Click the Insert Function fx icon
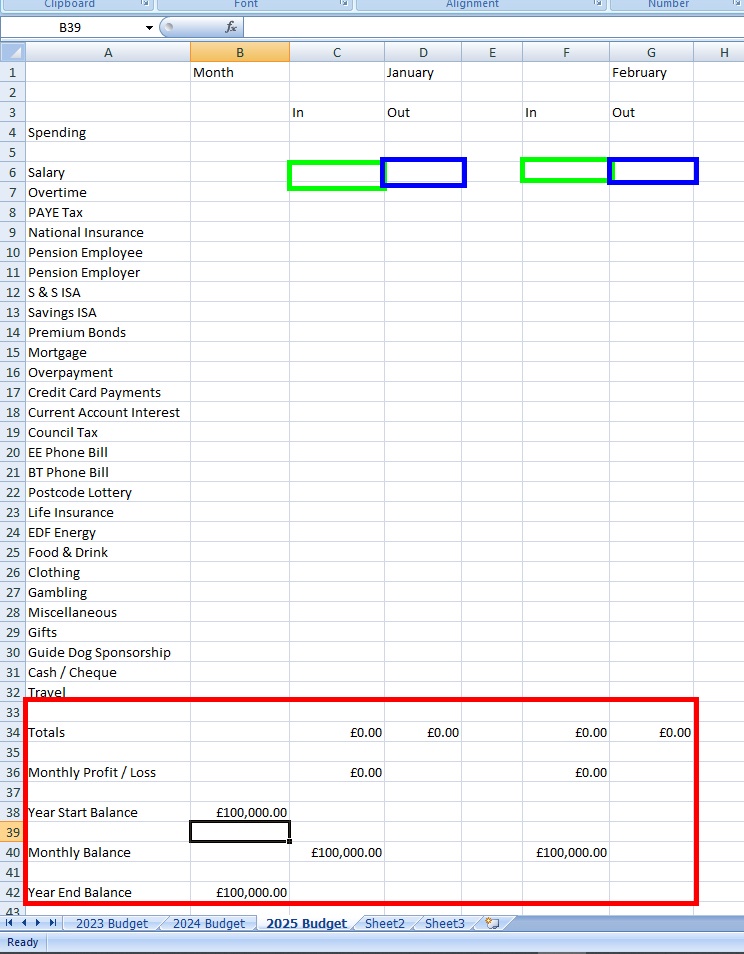Image resolution: width=744 pixels, height=954 pixels. [x=231, y=28]
